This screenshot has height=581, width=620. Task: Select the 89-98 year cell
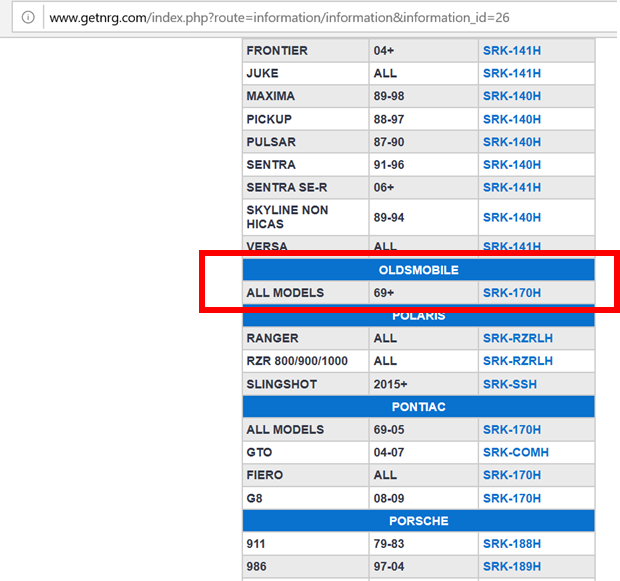423,96
